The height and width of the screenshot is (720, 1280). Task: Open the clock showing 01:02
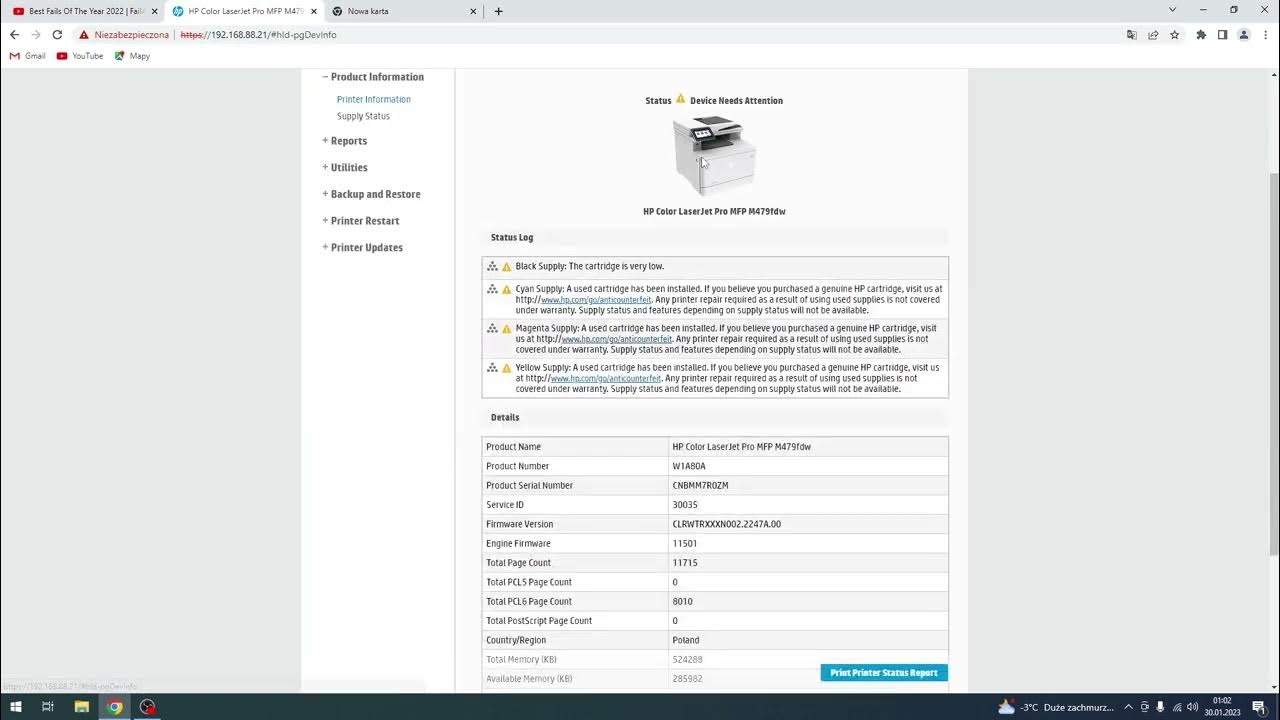pyautogui.click(x=1222, y=707)
